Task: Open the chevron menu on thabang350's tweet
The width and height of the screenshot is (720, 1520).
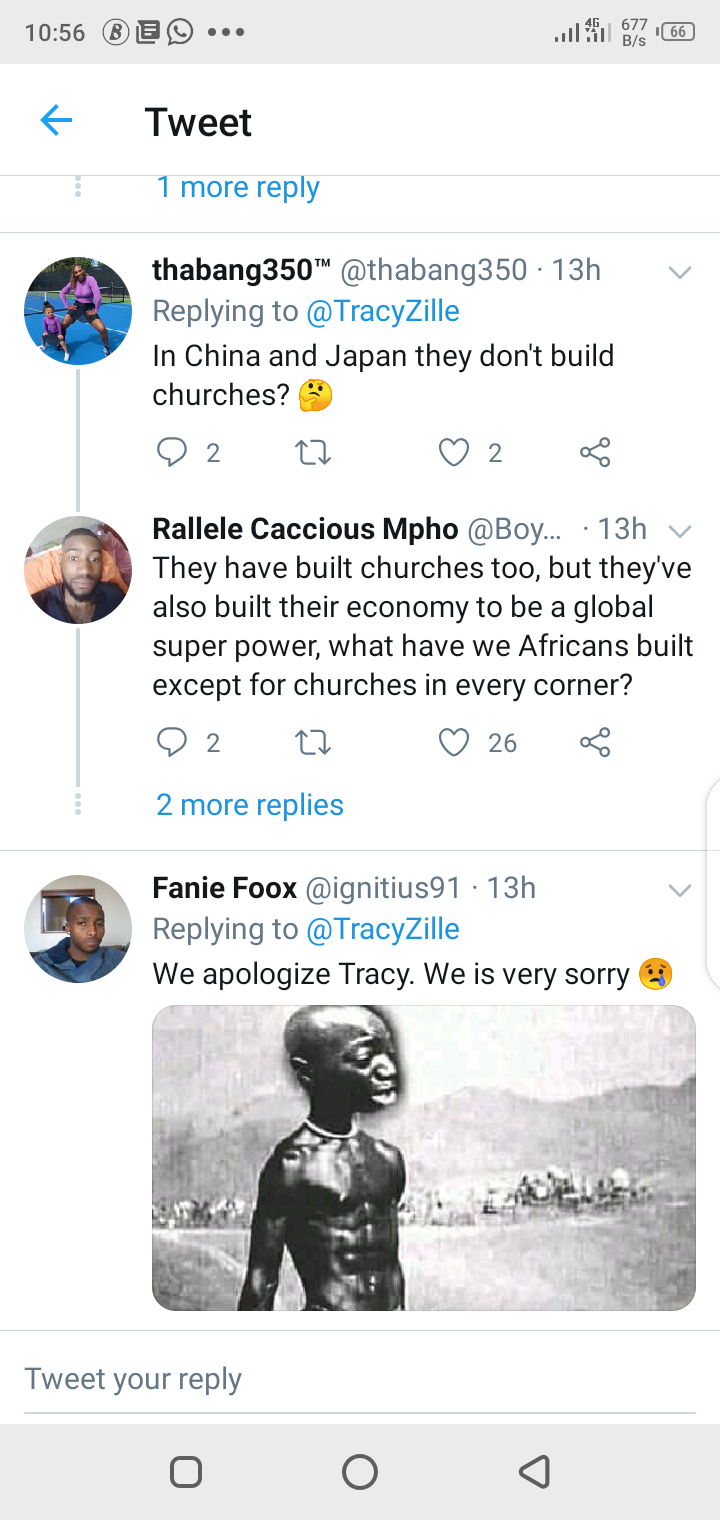Action: [680, 272]
